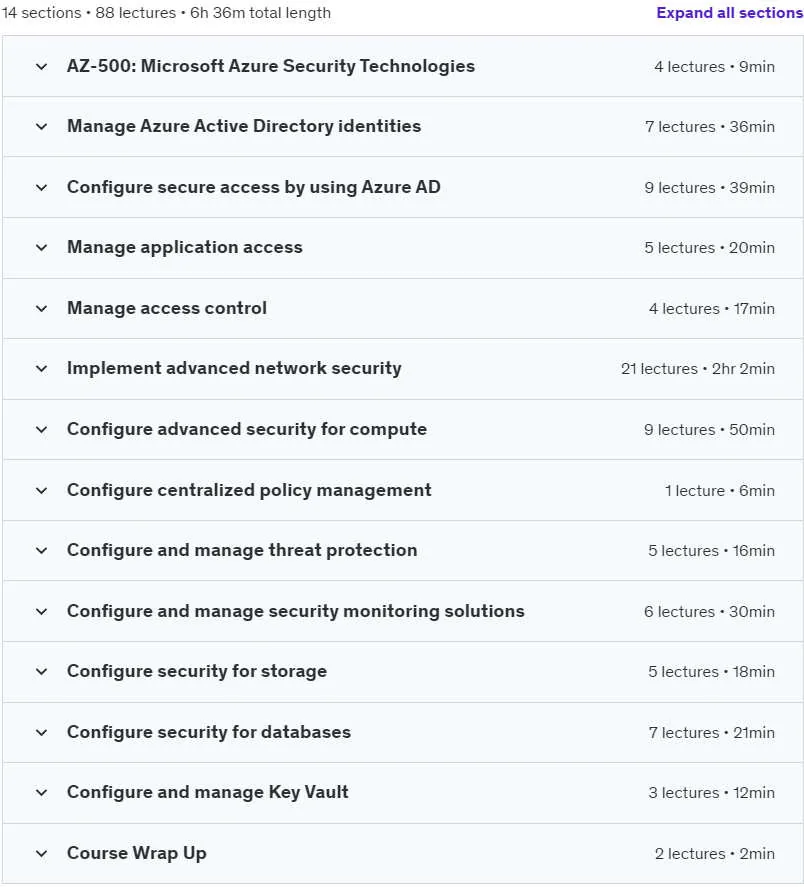Expand chevron for Configure and manage threat protection
804x887 pixels.
41,550
